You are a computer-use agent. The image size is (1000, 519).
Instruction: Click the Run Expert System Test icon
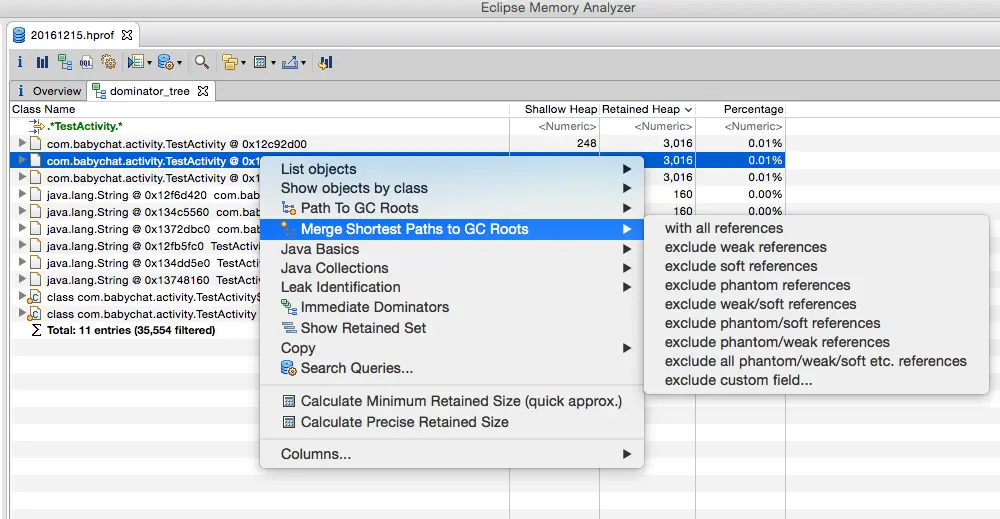pos(135,62)
